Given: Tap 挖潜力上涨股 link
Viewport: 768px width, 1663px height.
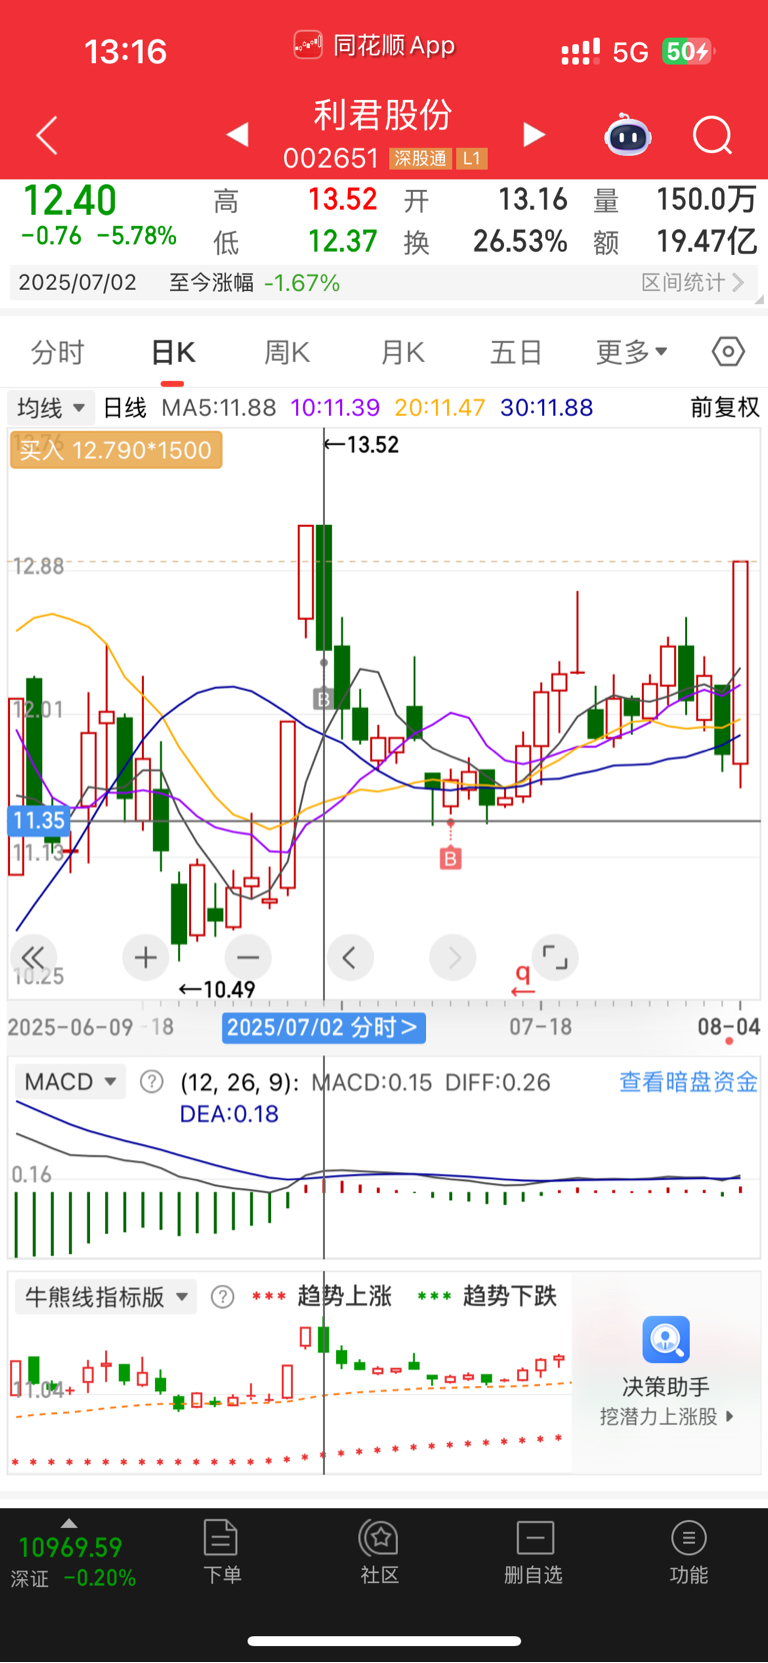Looking at the screenshot, I should (666, 1417).
